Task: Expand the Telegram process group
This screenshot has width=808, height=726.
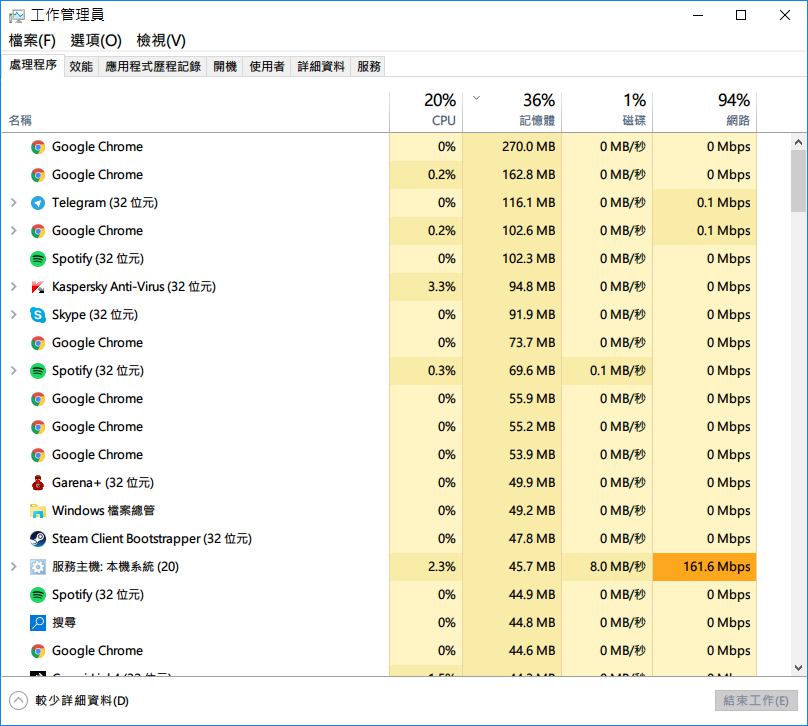Action: [14, 203]
